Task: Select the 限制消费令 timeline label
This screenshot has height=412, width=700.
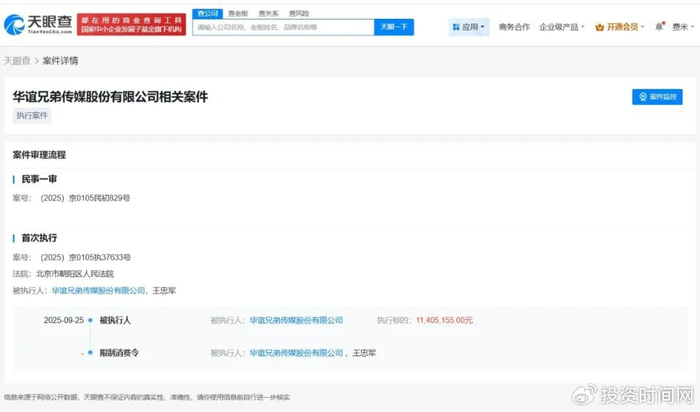Action: [119, 353]
